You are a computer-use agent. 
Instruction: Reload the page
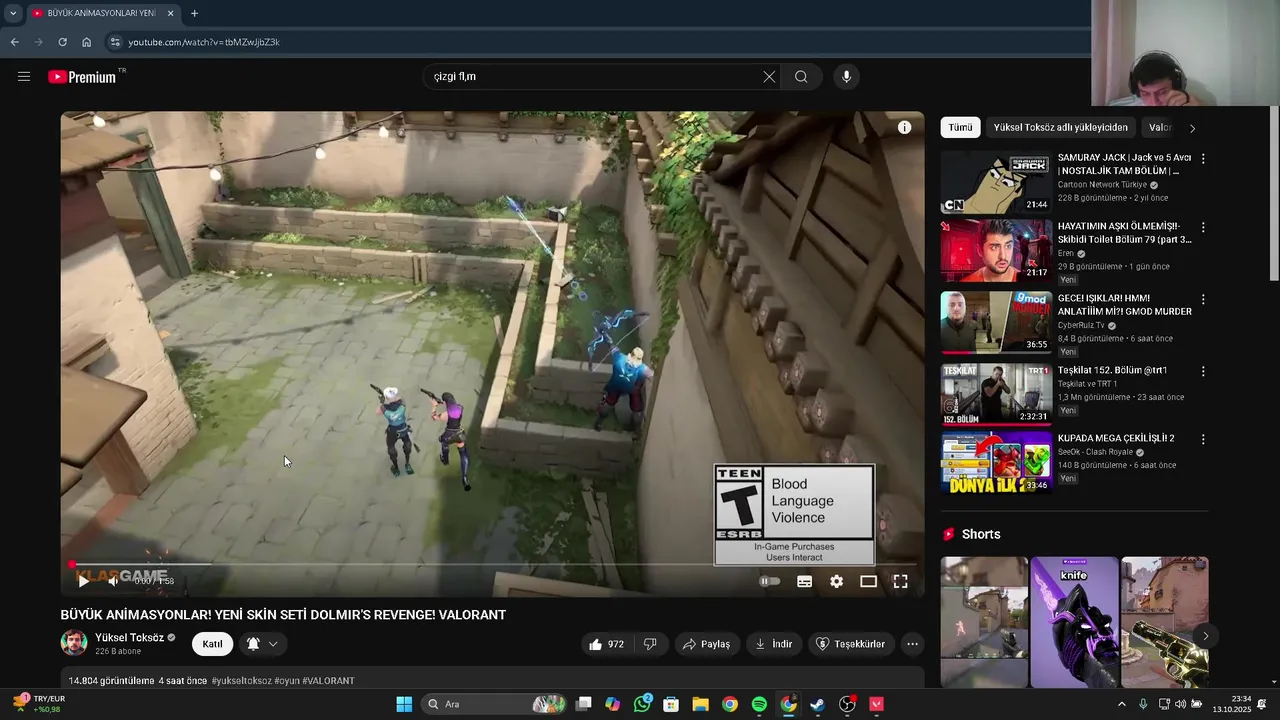coord(62,42)
